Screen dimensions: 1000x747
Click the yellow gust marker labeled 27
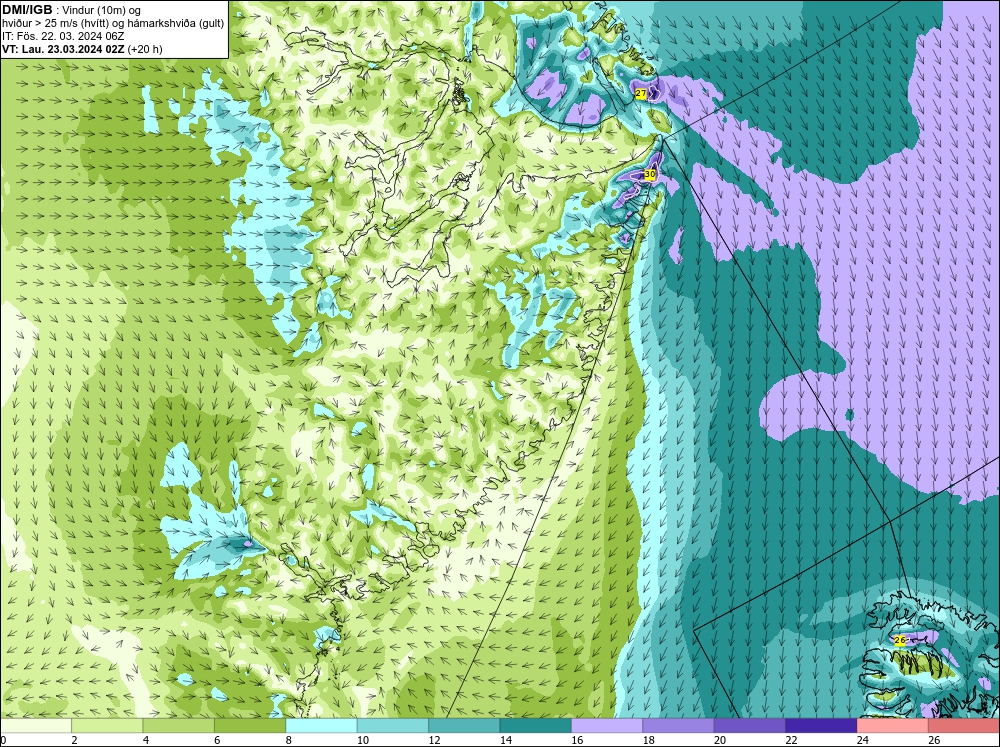(x=641, y=94)
